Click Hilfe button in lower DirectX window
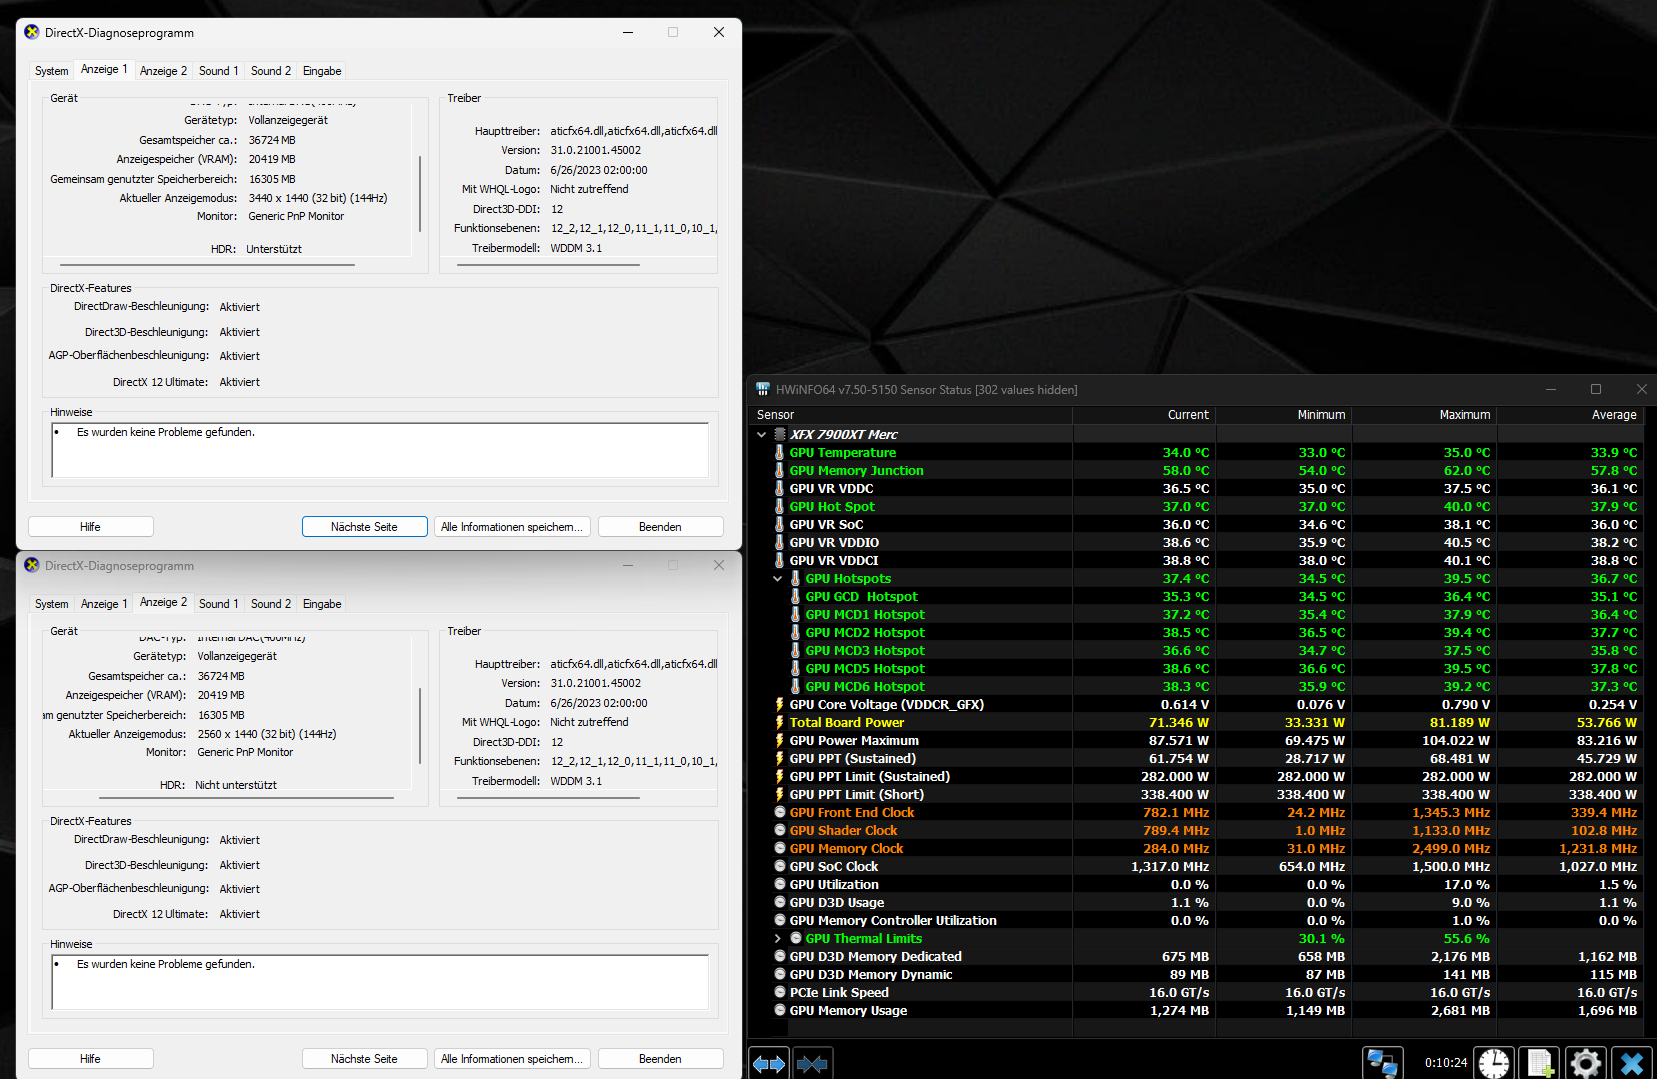This screenshot has height=1079, width=1657. point(90,1059)
